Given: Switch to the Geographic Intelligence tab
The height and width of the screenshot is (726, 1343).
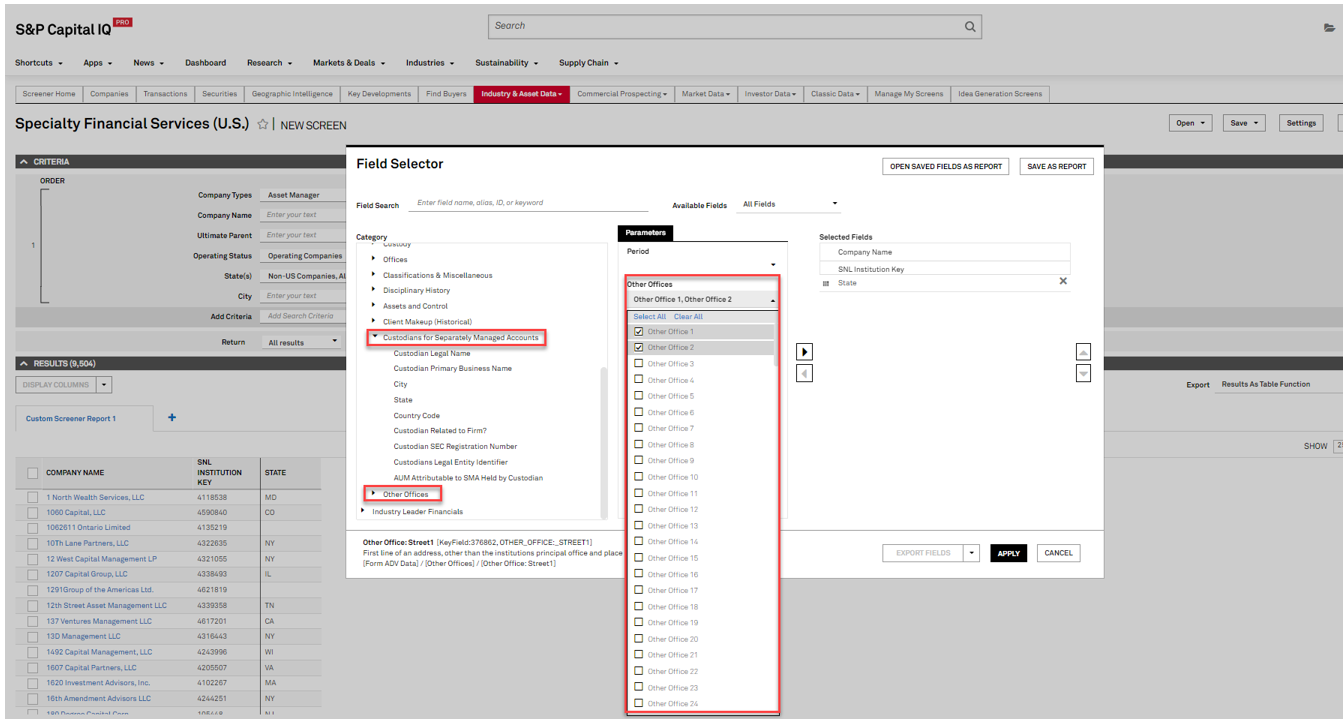Looking at the screenshot, I should (x=292, y=94).
